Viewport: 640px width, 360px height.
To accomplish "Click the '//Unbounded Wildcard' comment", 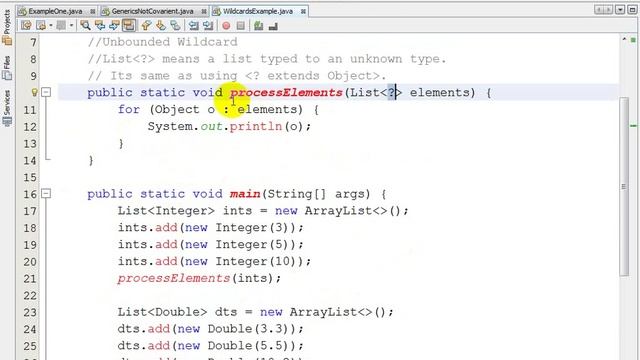I will coord(162,42).
